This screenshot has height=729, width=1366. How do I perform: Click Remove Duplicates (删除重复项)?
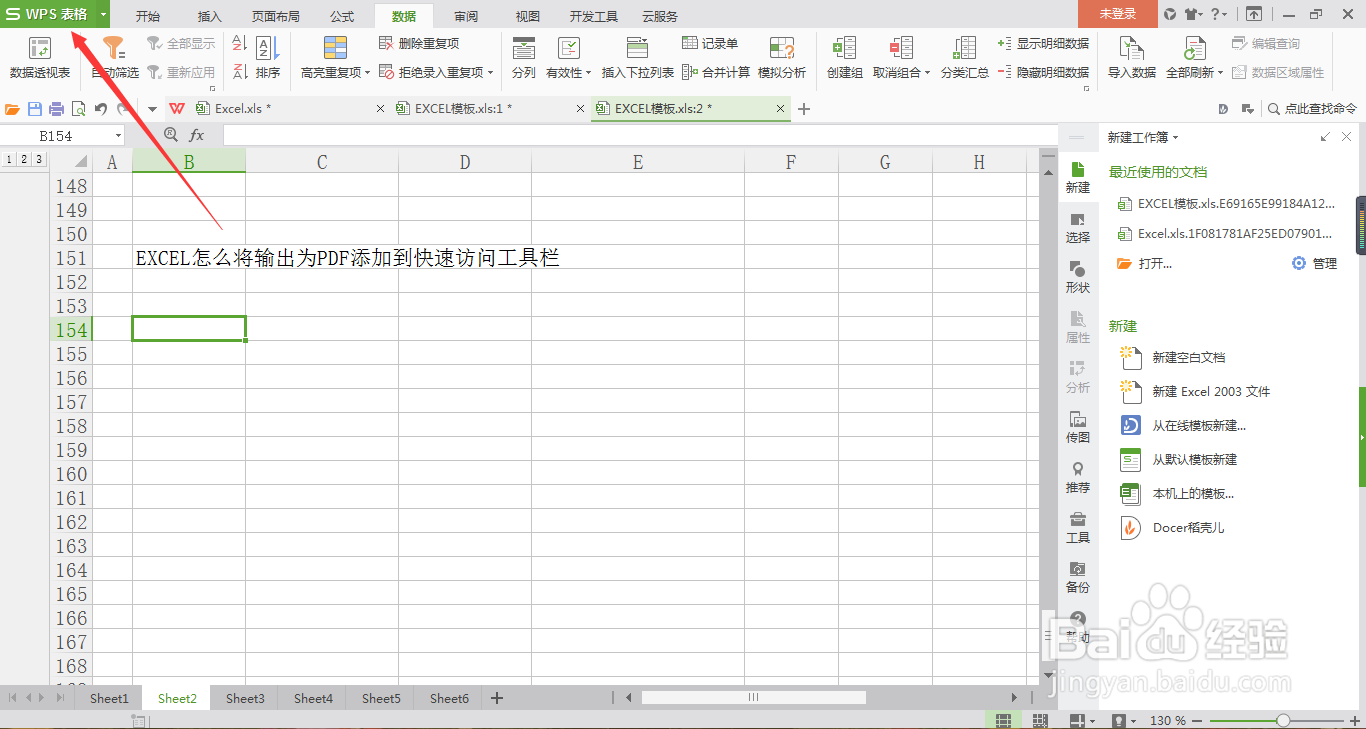click(x=419, y=44)
